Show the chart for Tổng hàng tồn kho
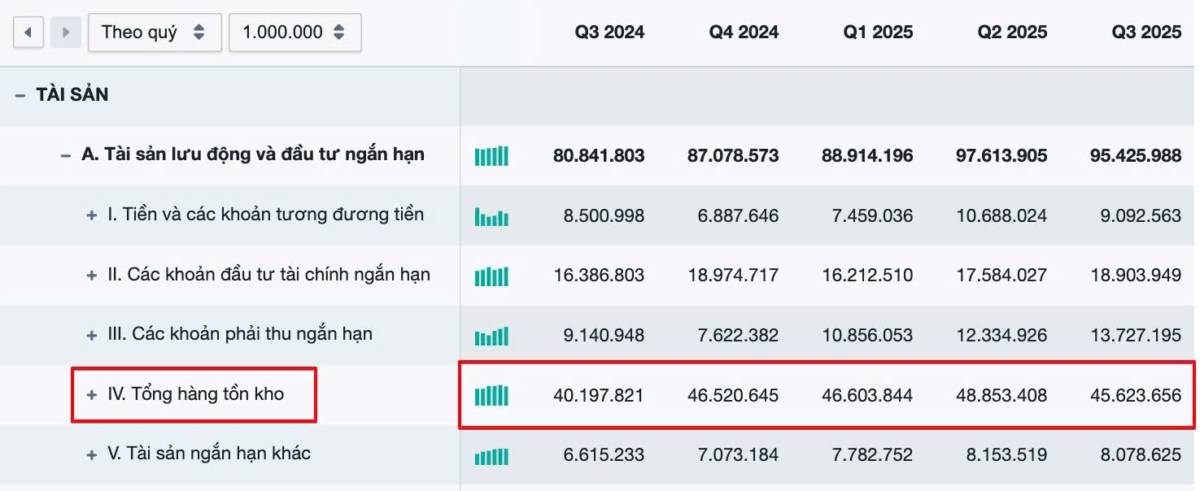Screen dimensions: 1200x491 point(491,396)
